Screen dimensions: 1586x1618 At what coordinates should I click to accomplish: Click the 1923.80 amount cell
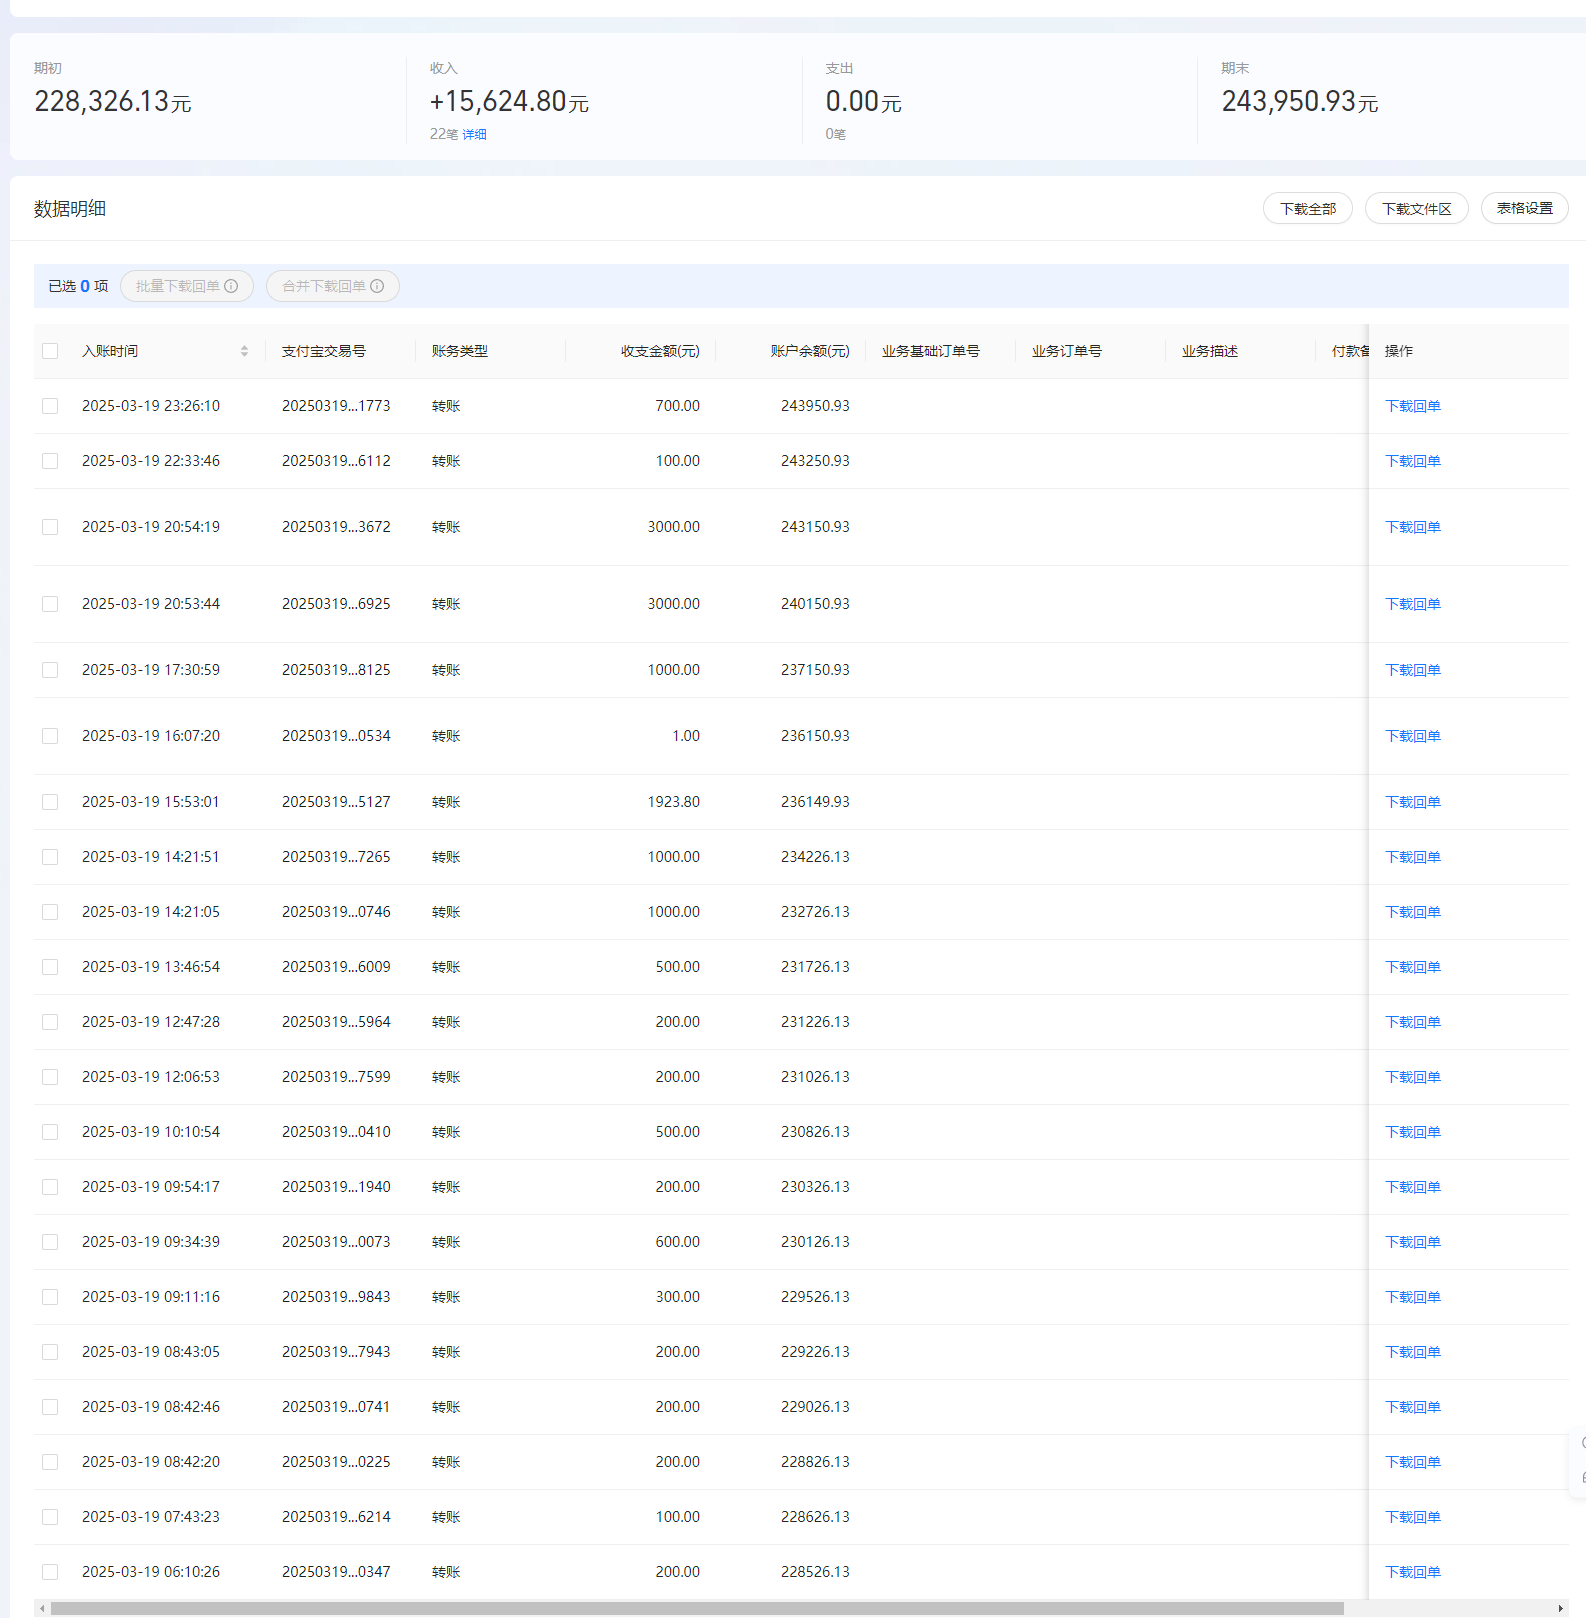(674, 802)
